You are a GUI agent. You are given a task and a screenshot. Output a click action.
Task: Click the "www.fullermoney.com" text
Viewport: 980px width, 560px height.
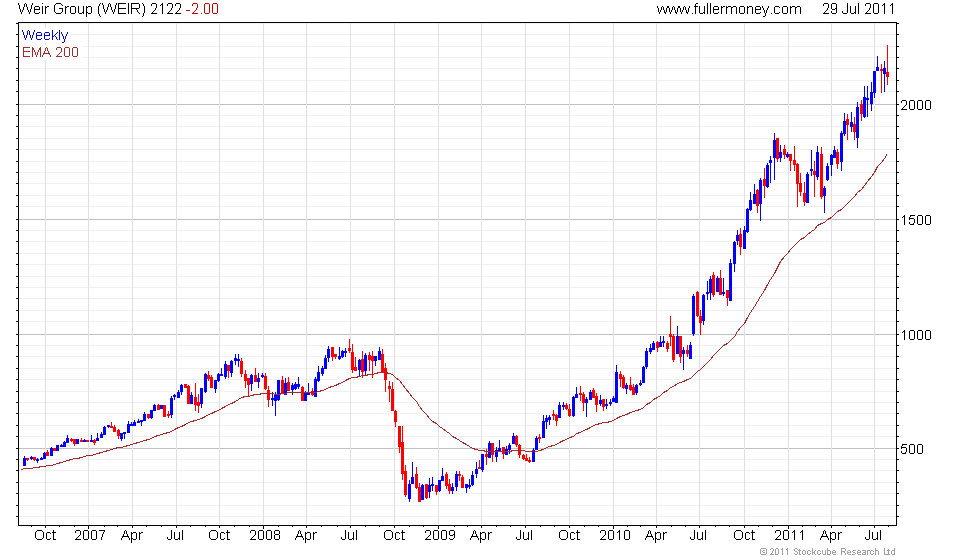click(x=729, y=9)
